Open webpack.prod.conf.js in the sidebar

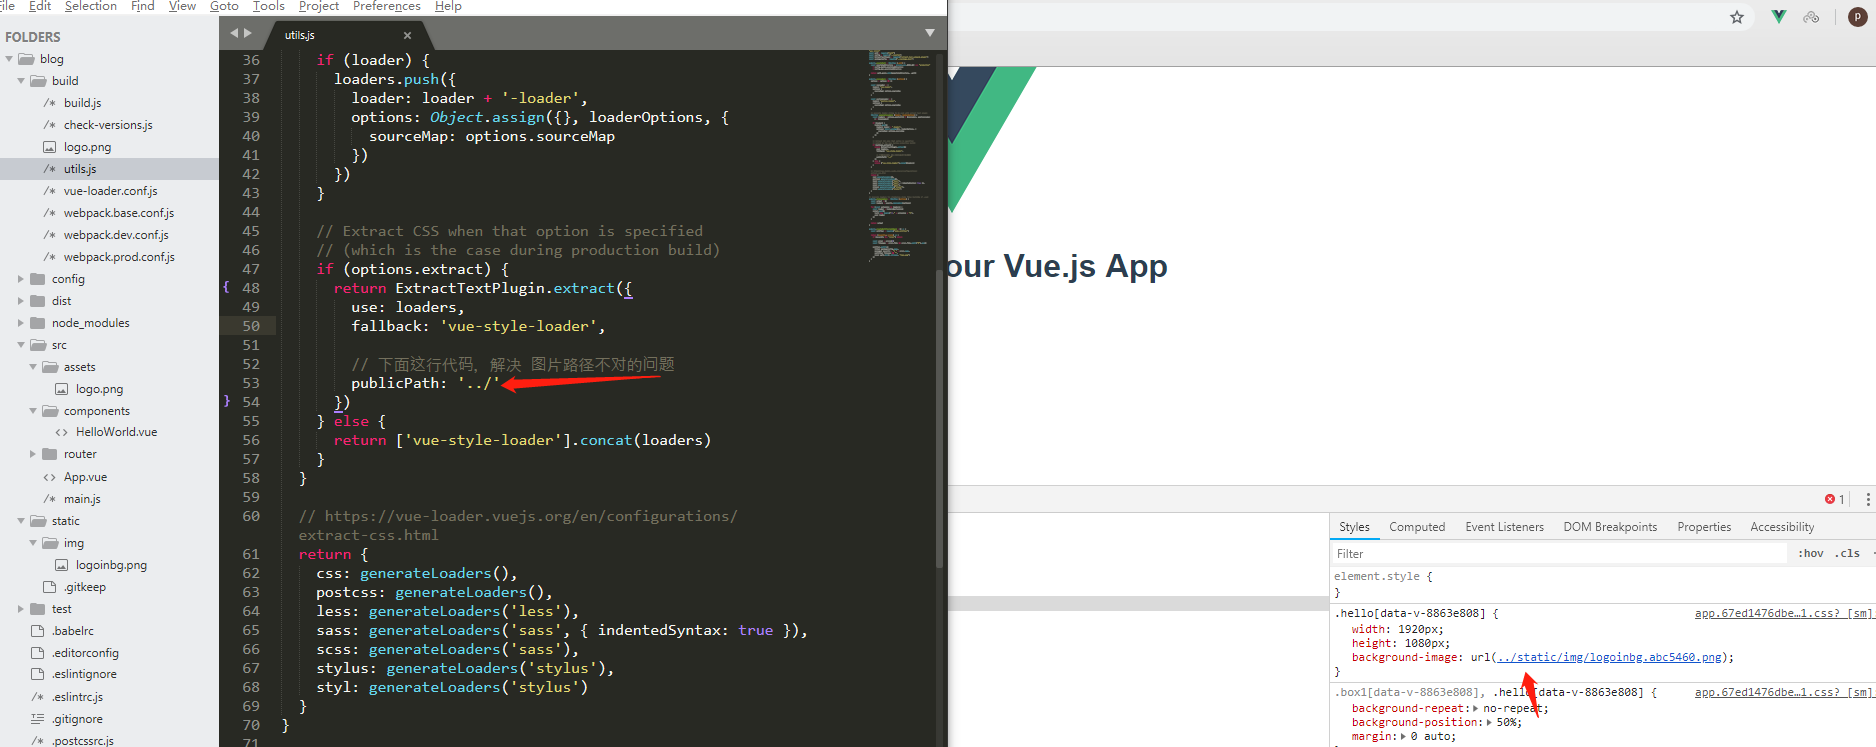[119, 257]
